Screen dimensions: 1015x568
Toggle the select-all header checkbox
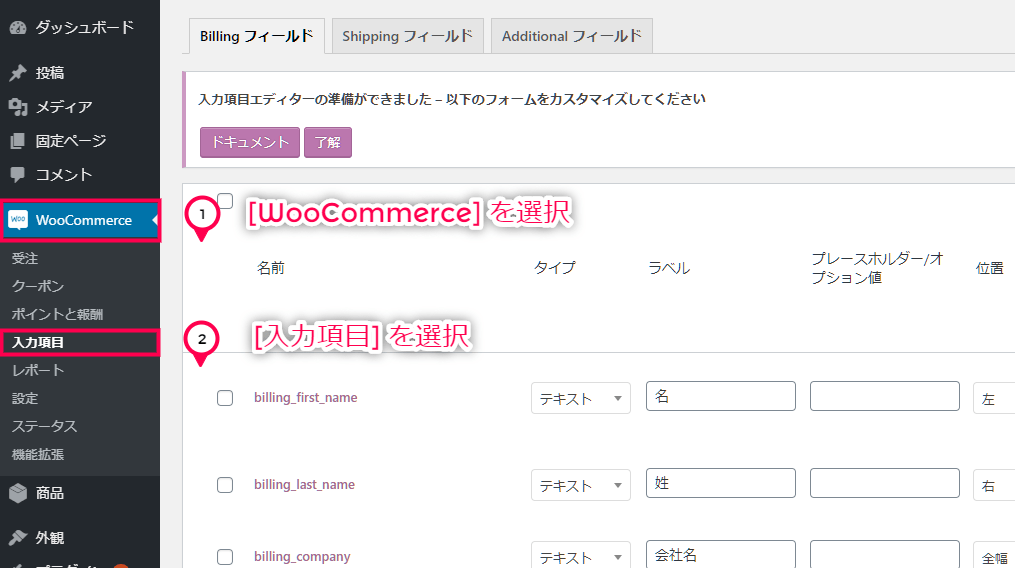225,201
